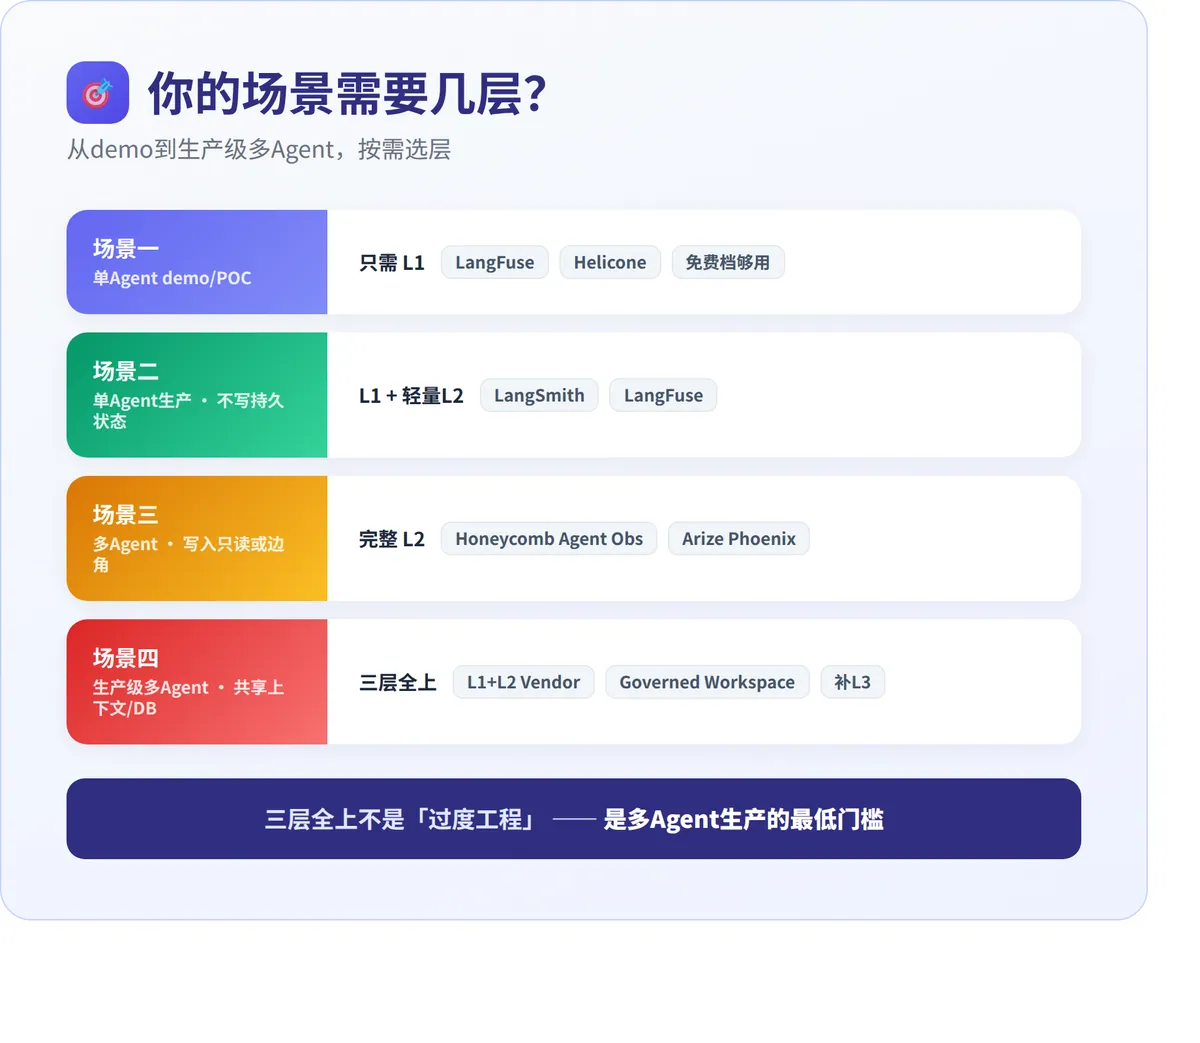Click the L1+L2 Vendor tag
Screen dimensions: 1200x1043
coord(524,682)
